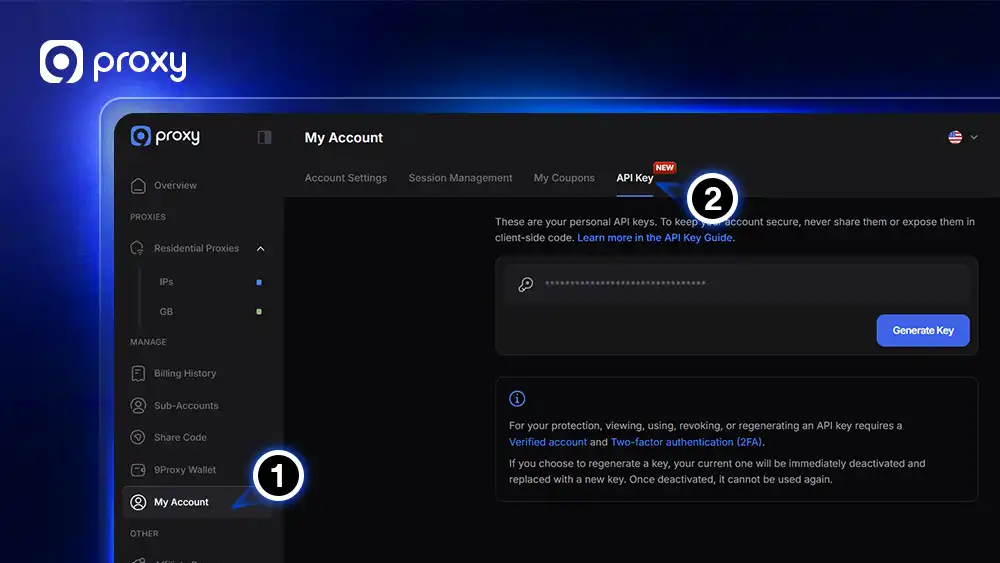This screenshot has width=1000, height=563.
Task: Click the 9Proxy Wallet icon
Action: [x=138, y=470]
